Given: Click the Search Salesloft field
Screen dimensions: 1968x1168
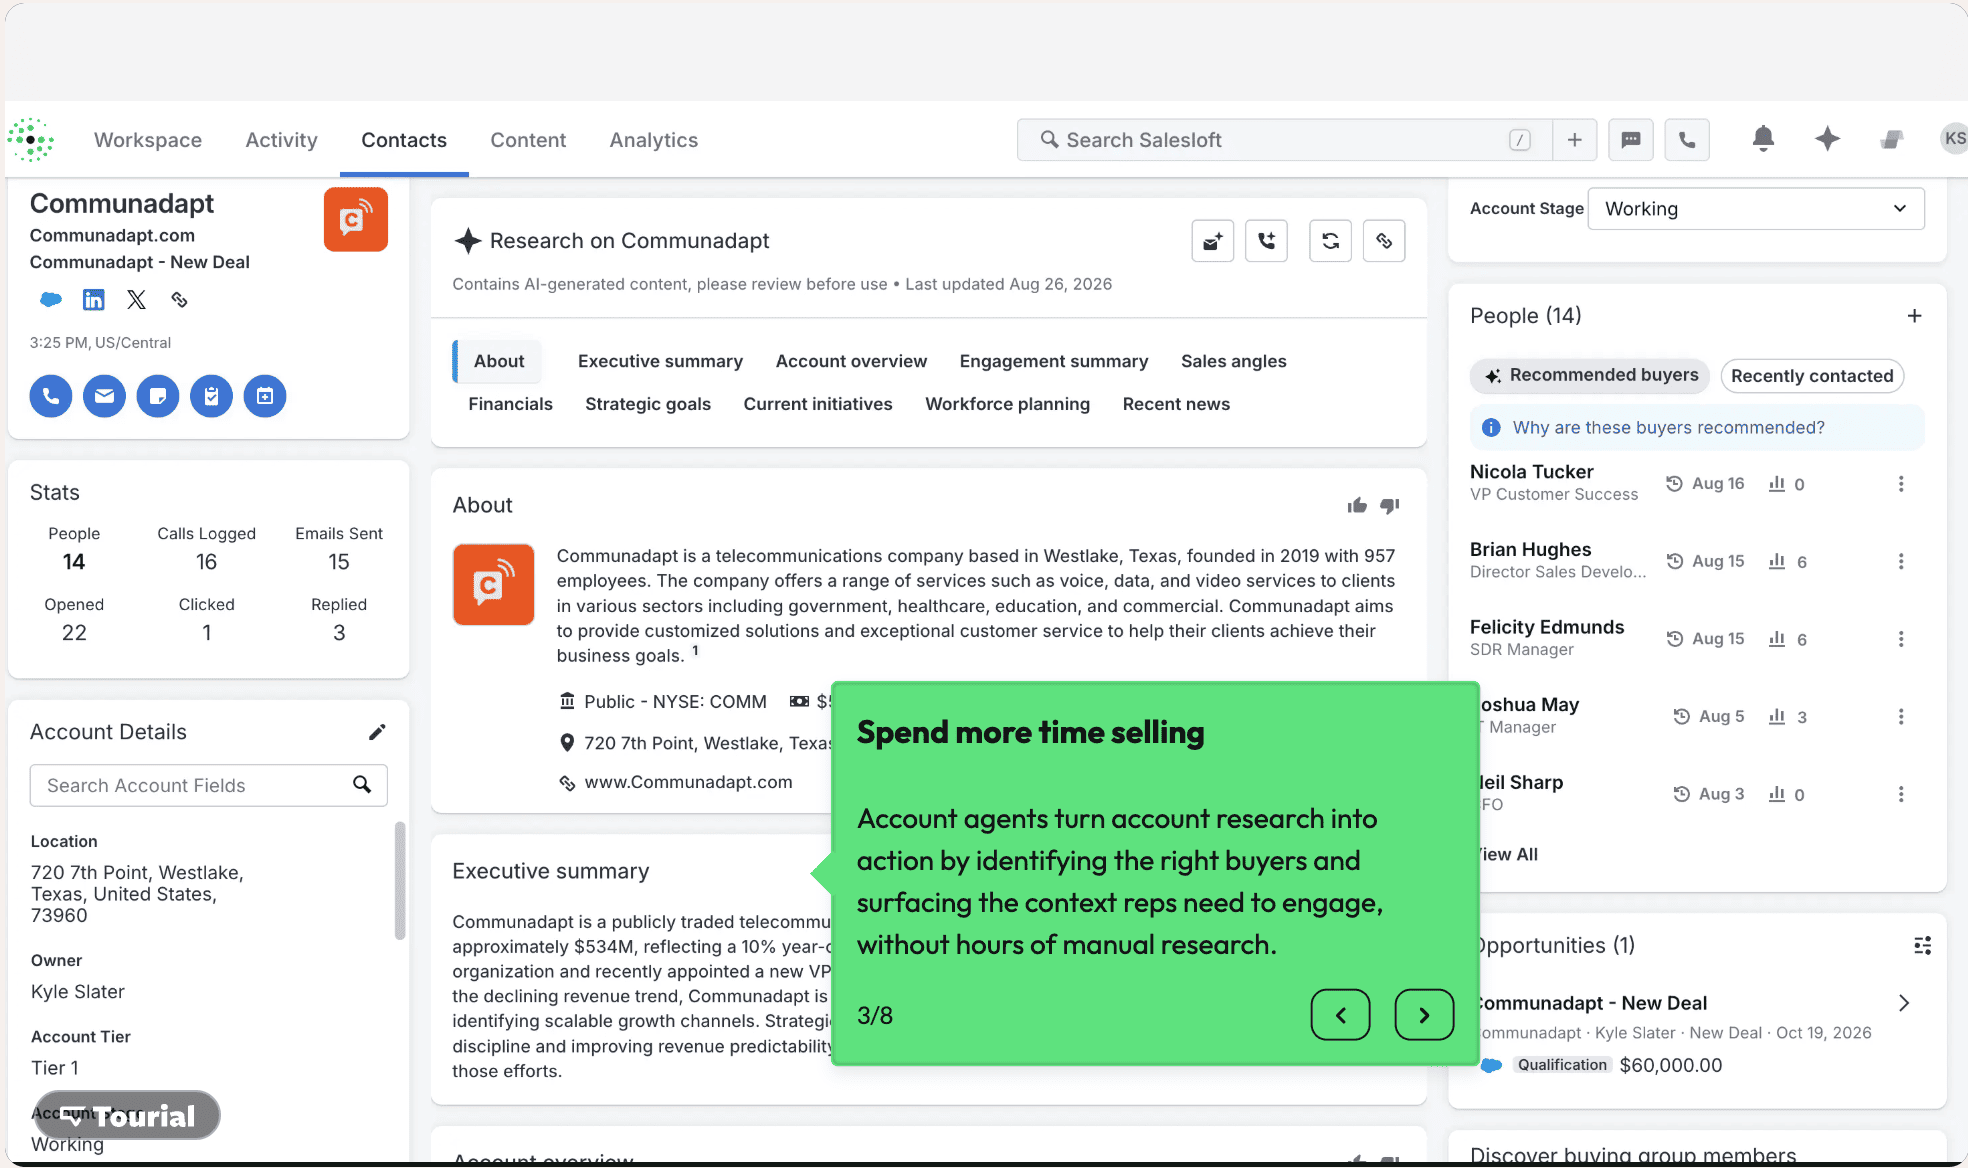Looking at the screenshot, I should click(x=1285, y=140).
